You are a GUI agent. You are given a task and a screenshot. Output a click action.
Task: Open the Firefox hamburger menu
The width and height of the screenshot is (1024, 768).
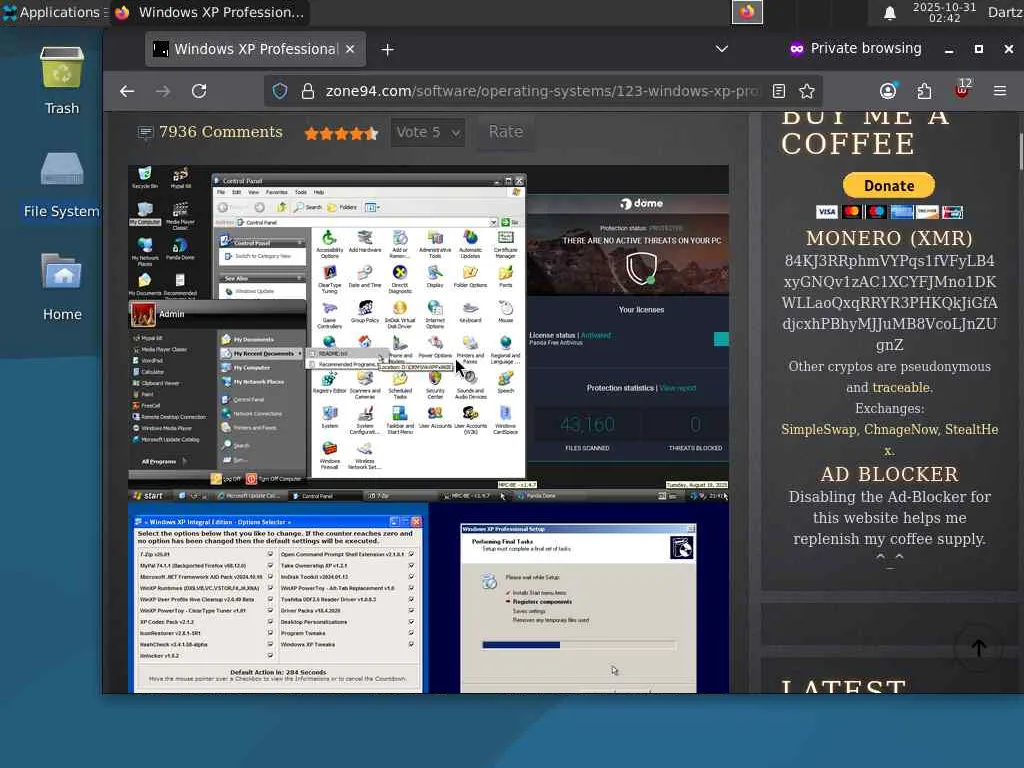[1000, 91]
